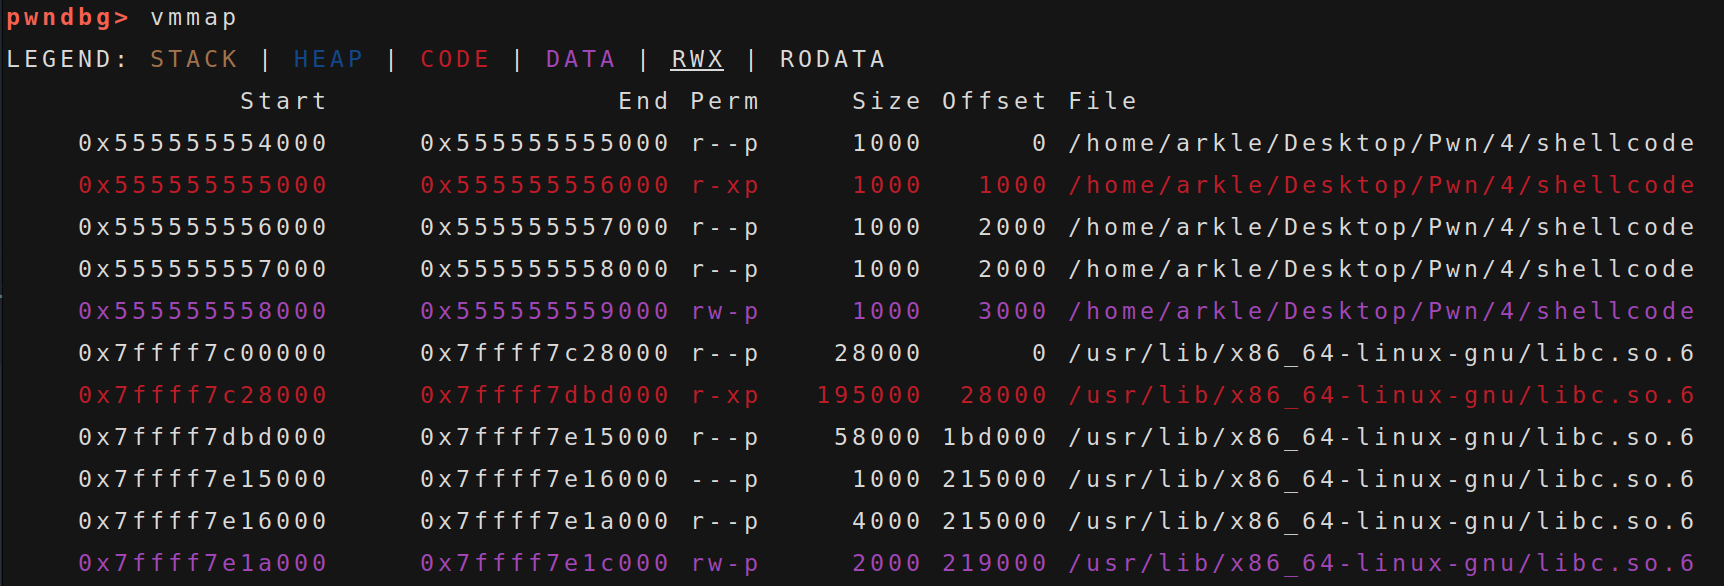
Task: Click the RODATA legend label
Action: point(833,60)
